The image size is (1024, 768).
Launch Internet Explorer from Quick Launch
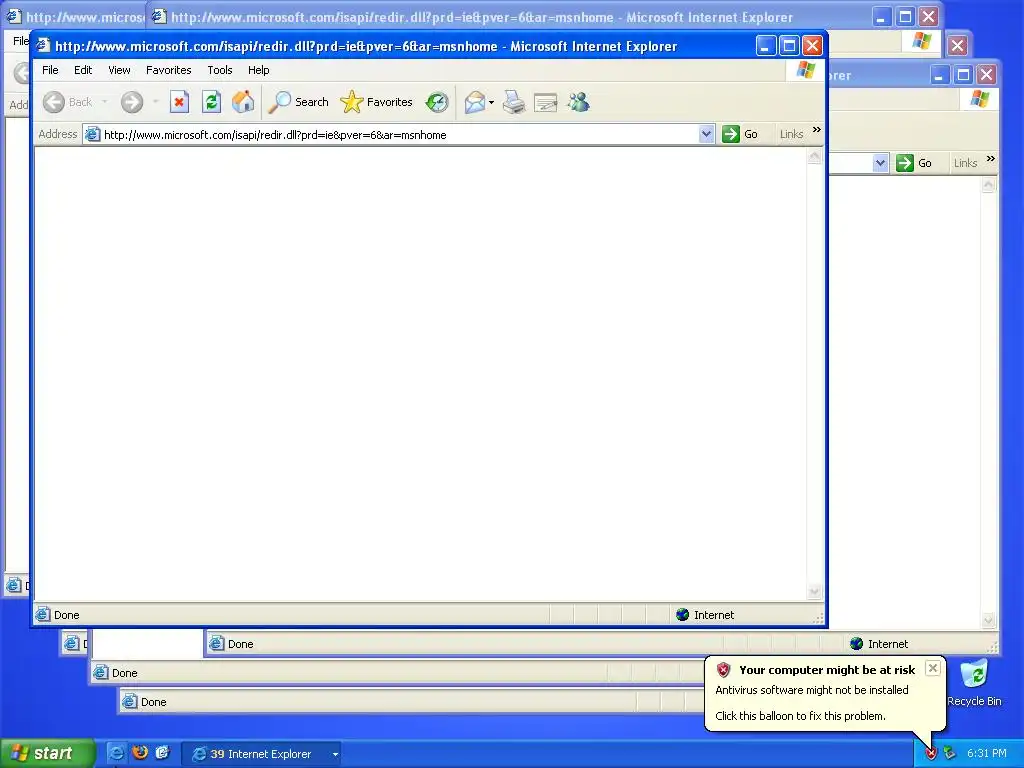point(116,754)
